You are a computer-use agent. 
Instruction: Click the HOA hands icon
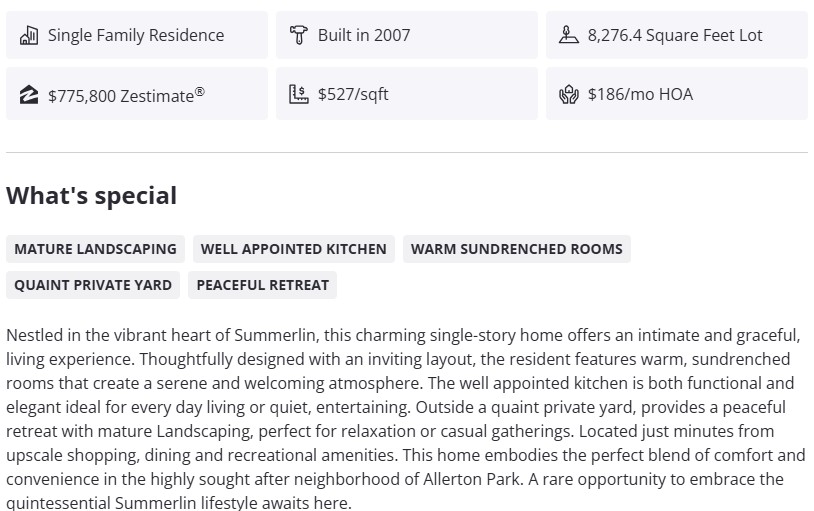pyautogui.click(x=568, y=95)
